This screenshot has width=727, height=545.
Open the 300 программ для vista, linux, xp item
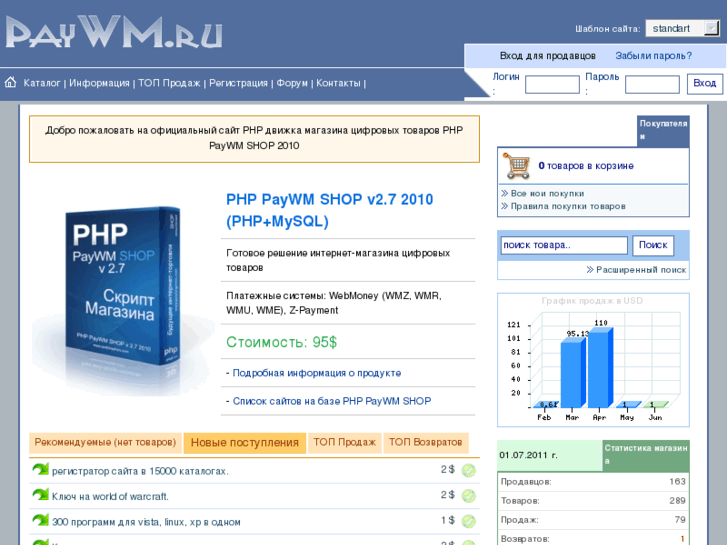[146, 522]
